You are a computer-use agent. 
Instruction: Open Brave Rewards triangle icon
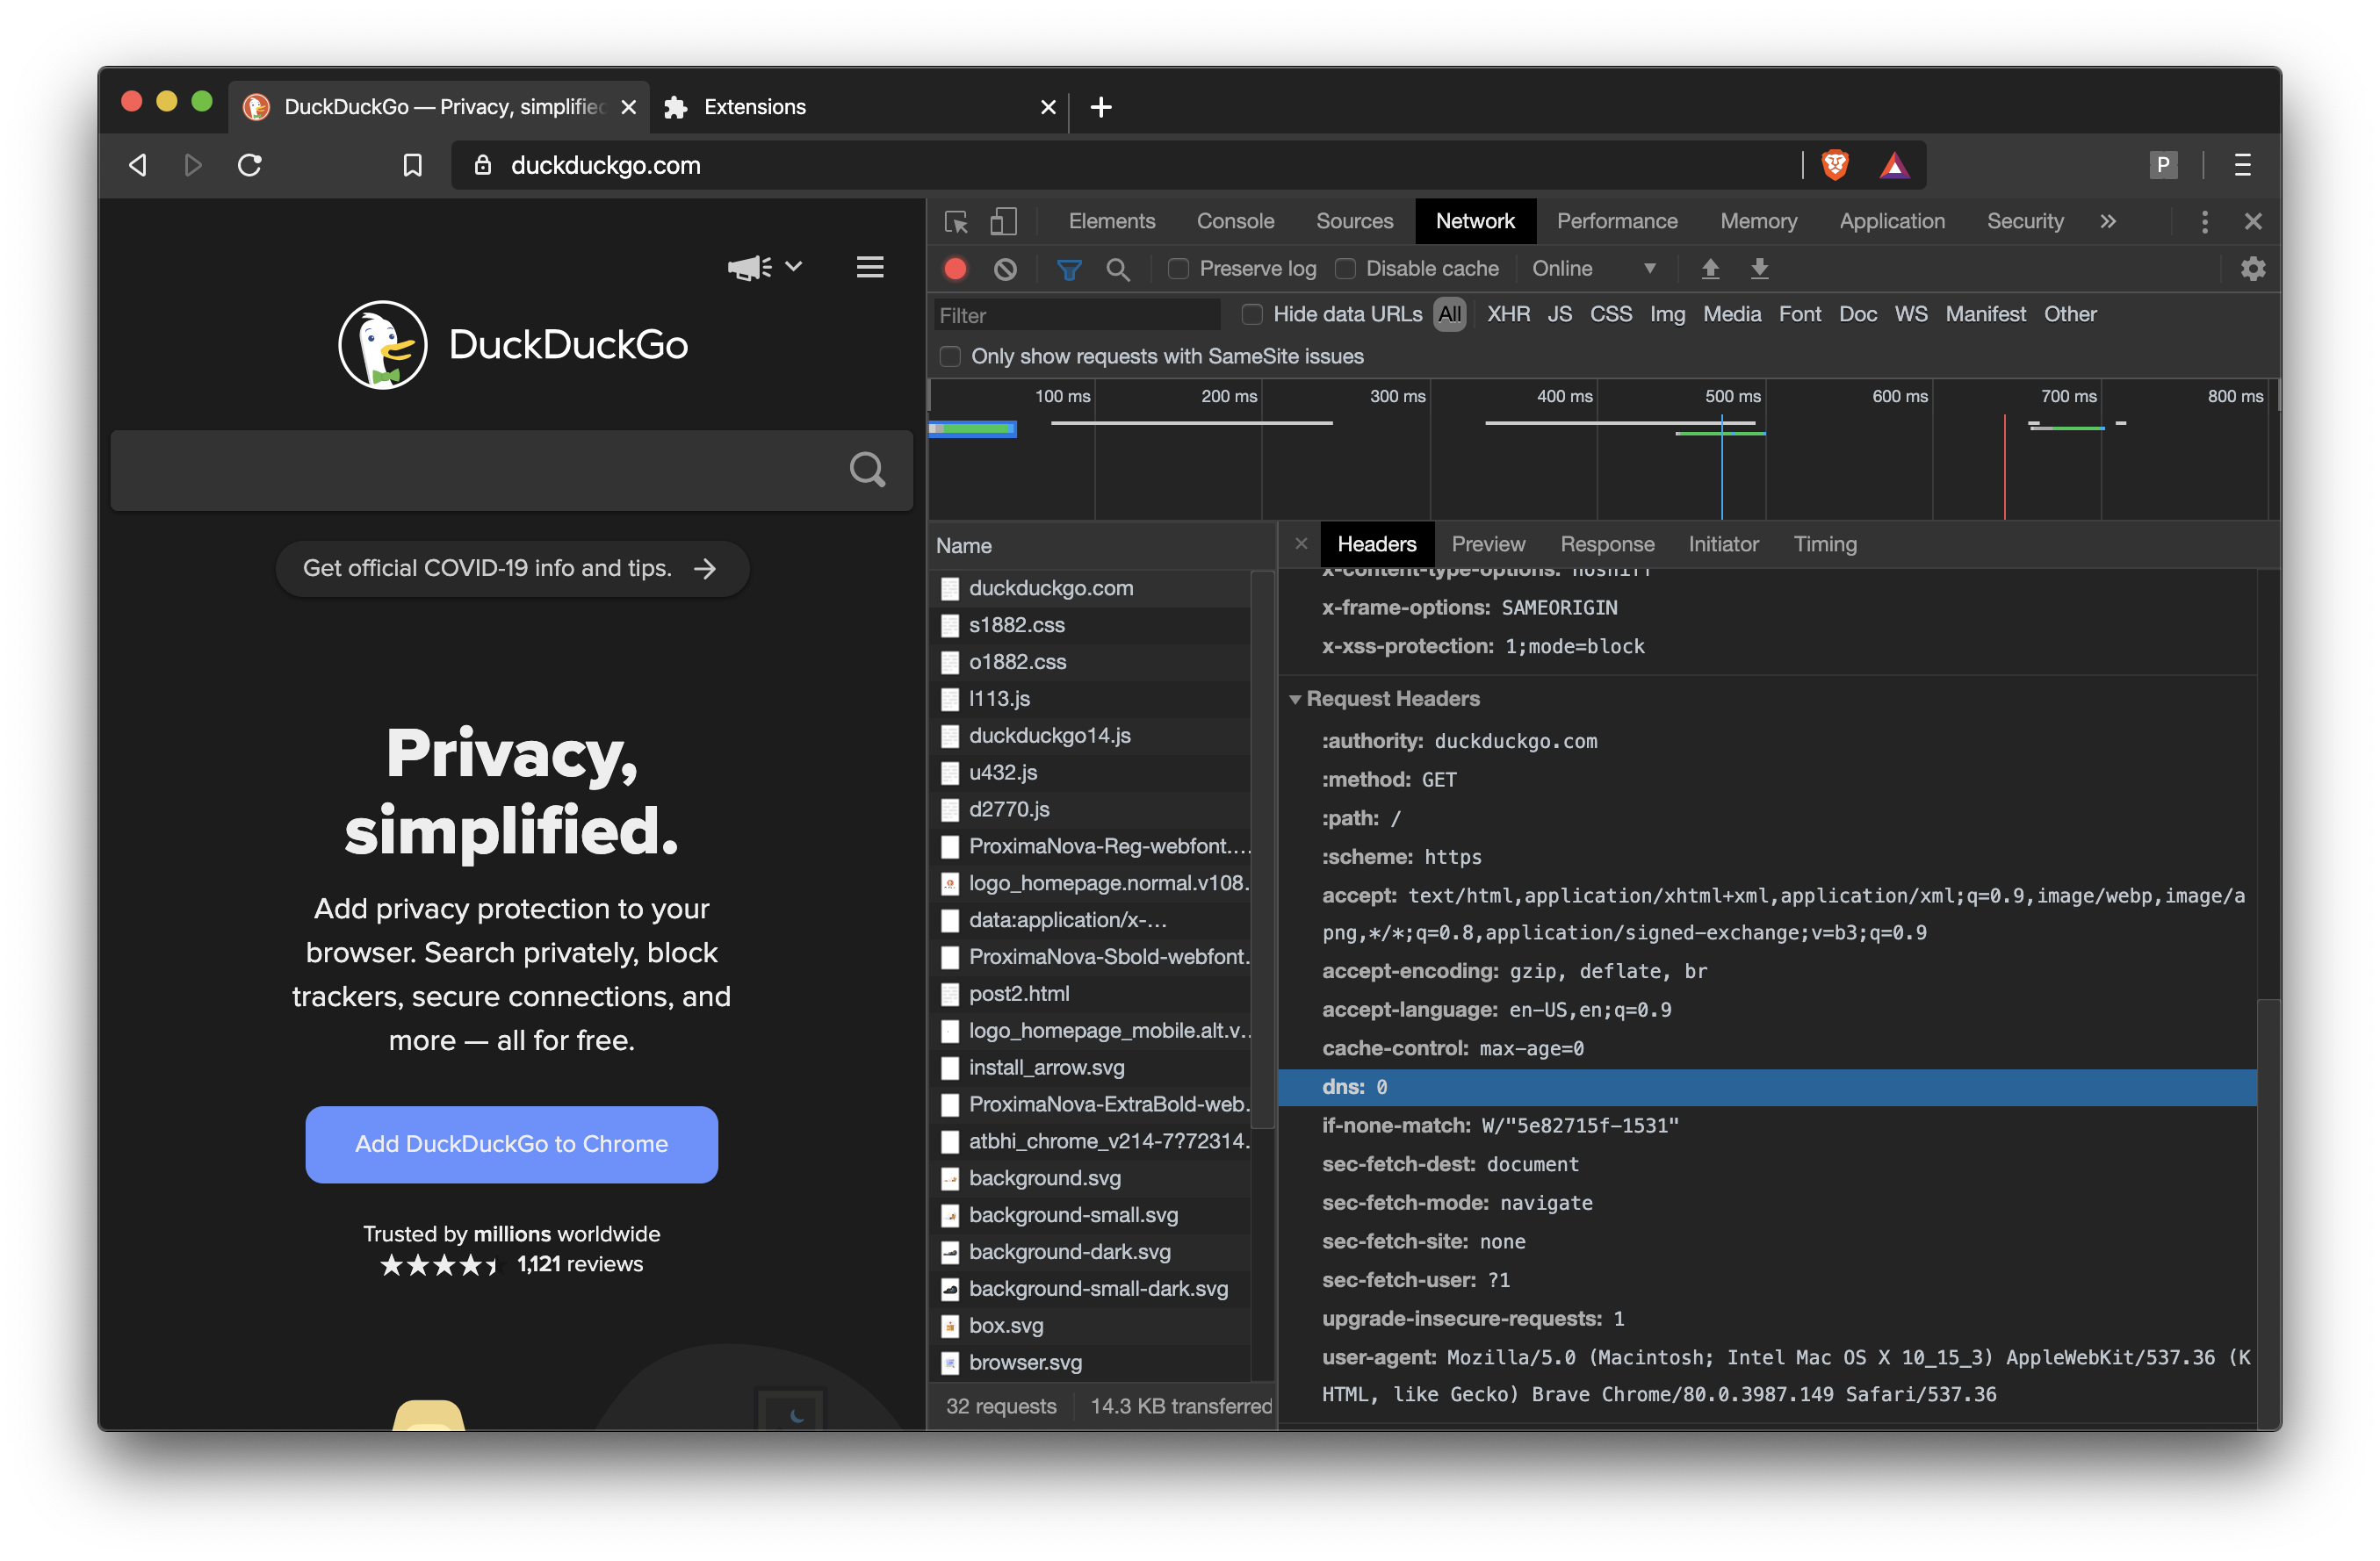click(x=1895, y=165)
